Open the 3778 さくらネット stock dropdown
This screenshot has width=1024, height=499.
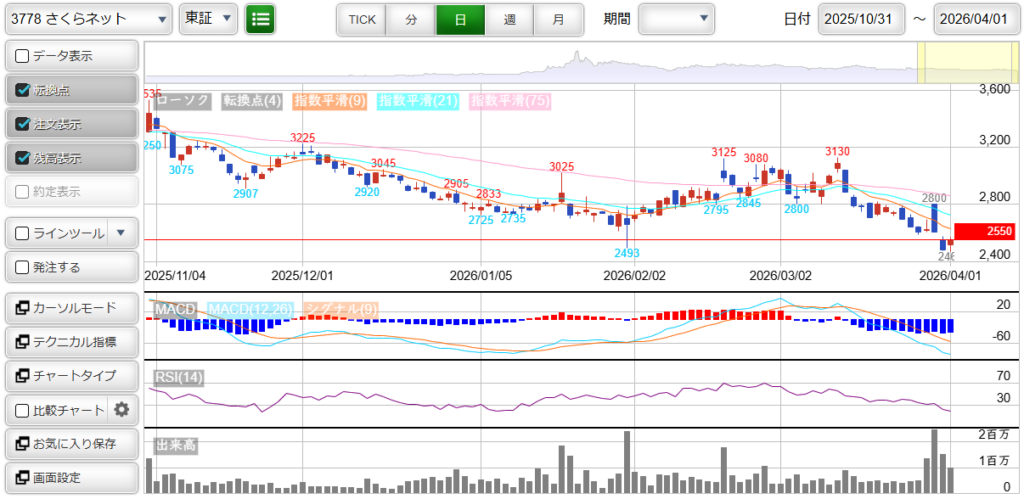click(88, 19)
